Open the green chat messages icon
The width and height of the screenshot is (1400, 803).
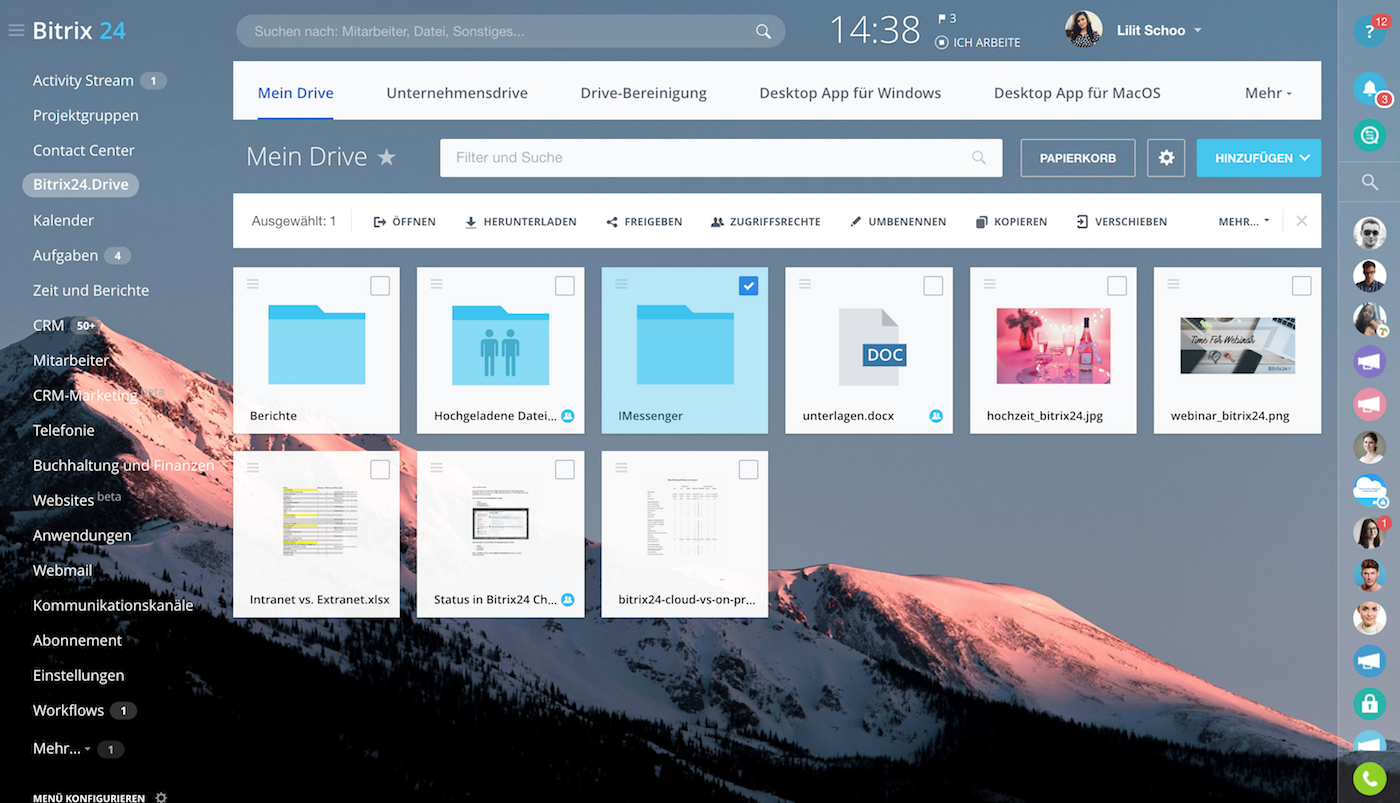coord(1369,135)
